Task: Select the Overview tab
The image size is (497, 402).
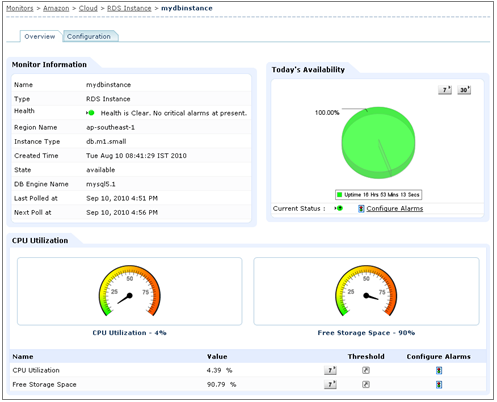Action: tap(40, 36)
